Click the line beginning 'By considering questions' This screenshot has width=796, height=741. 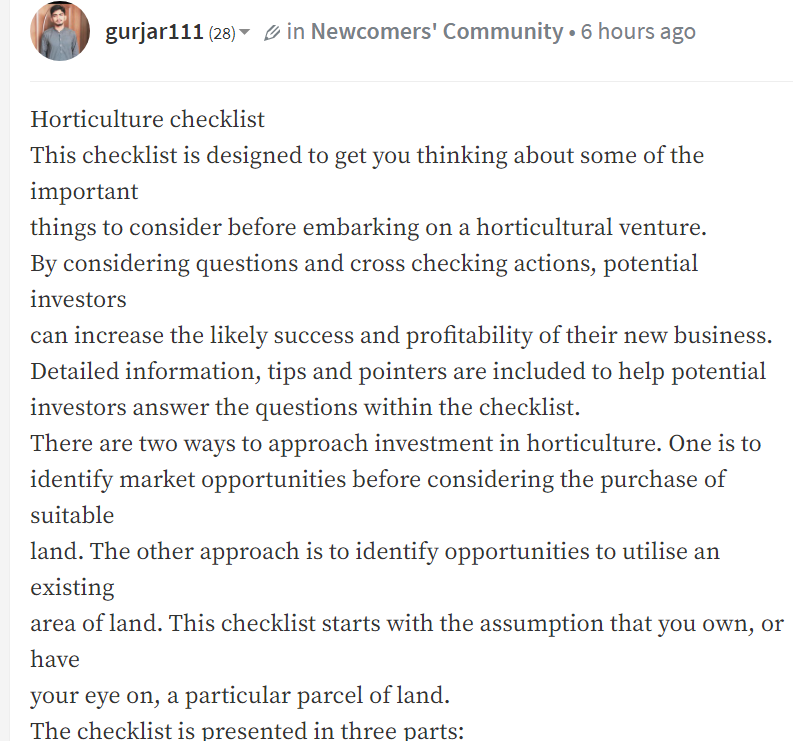[364, 264]
